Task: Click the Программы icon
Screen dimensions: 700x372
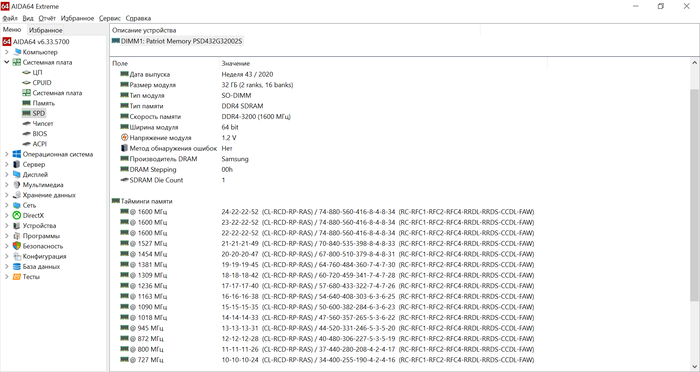Action: tap(17, 236)
